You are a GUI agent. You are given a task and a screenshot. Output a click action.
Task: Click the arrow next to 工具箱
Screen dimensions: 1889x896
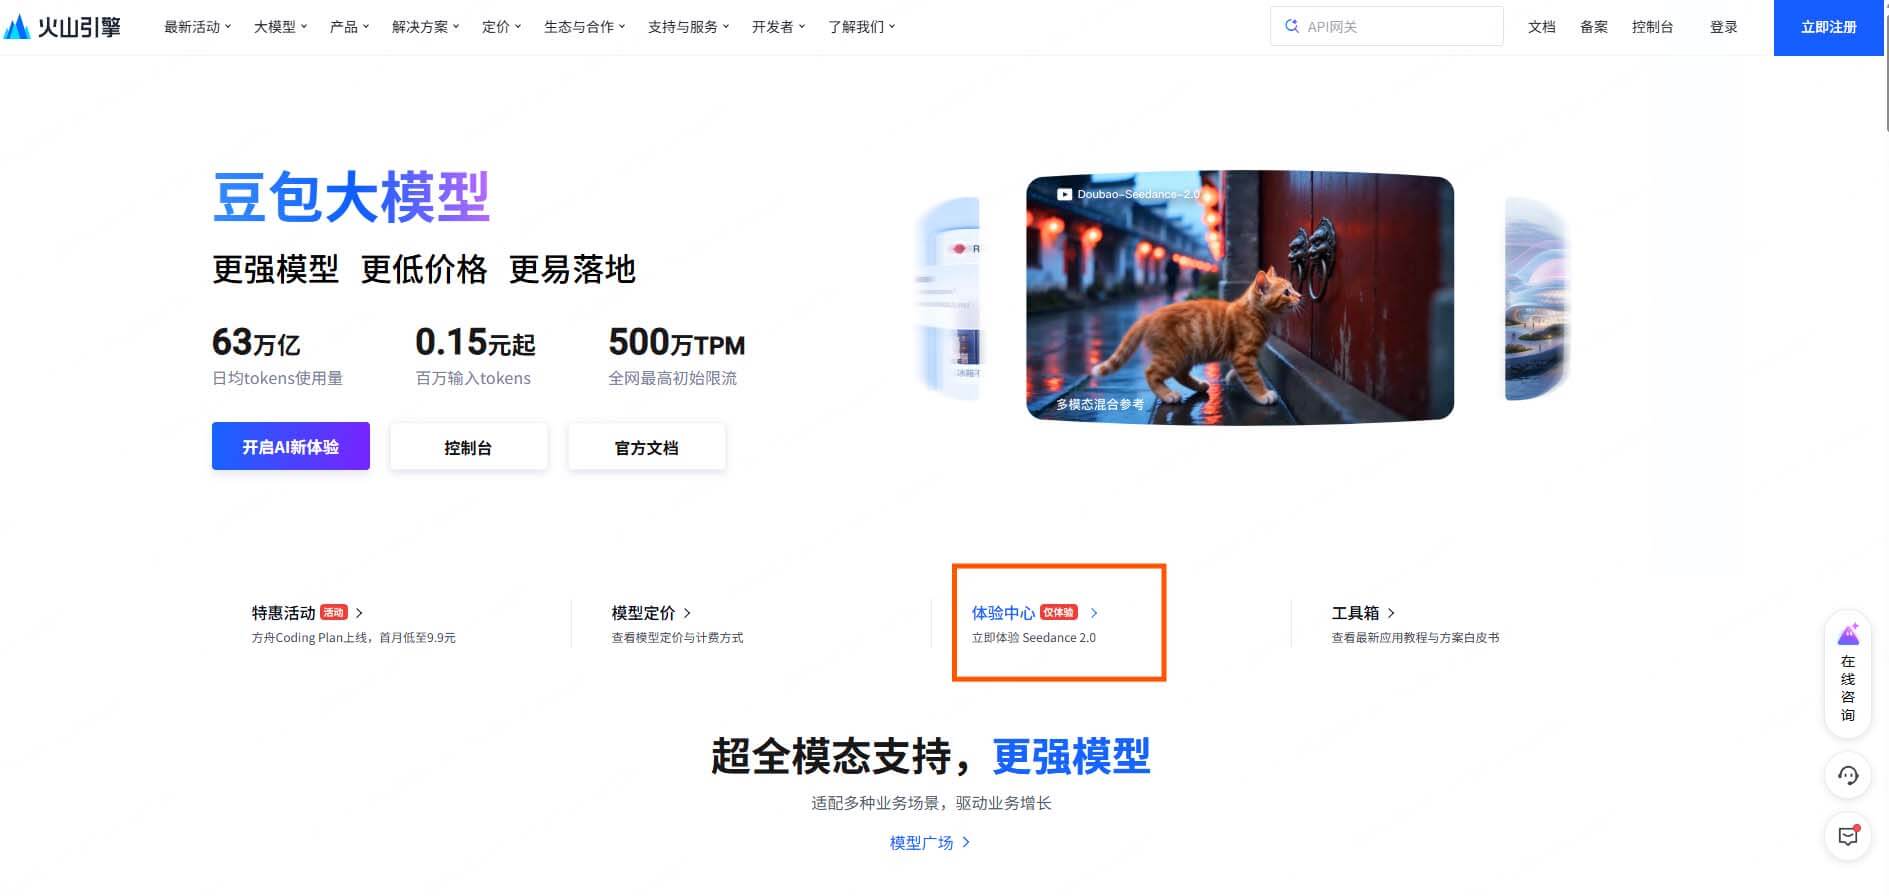(1391, 613)
